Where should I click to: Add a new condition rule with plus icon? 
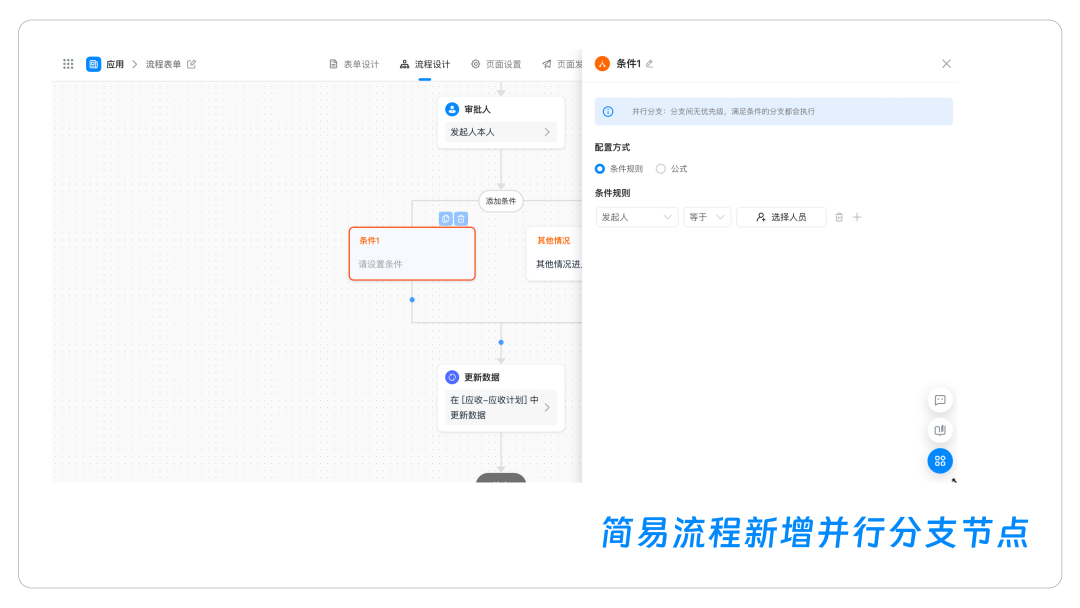click(857, 217)
